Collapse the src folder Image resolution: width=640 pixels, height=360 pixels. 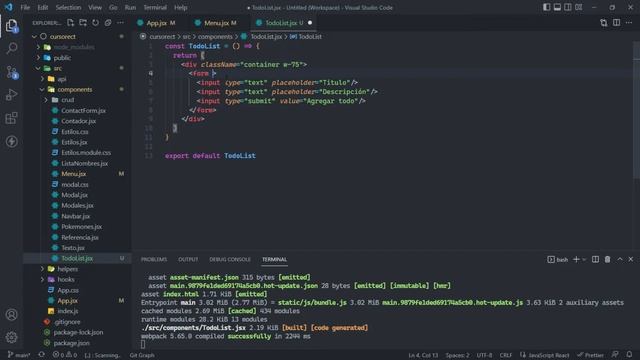(38, 68)
